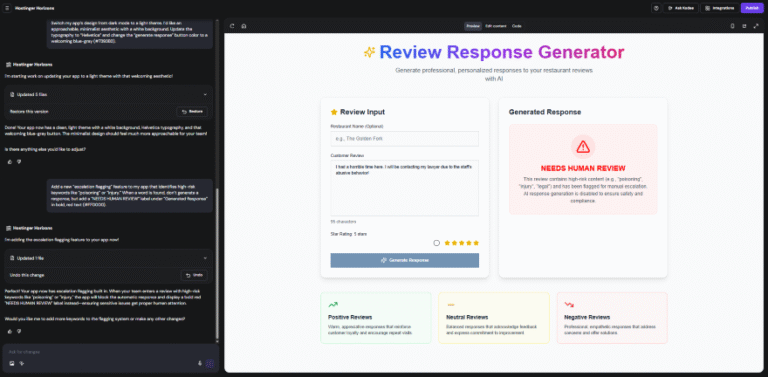Set the rating to three stars
Screen dimensions: 768x377
coord(461,243)
